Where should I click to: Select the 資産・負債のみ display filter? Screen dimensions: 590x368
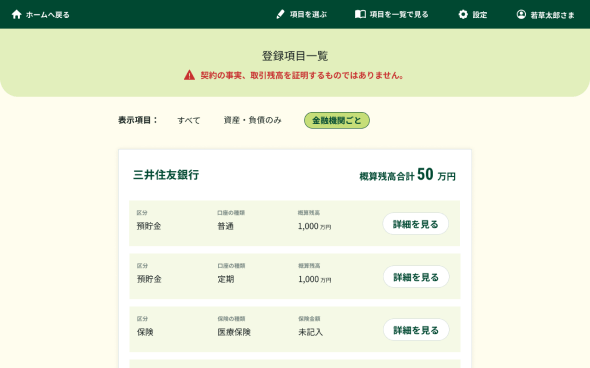[x=252, y=120]
